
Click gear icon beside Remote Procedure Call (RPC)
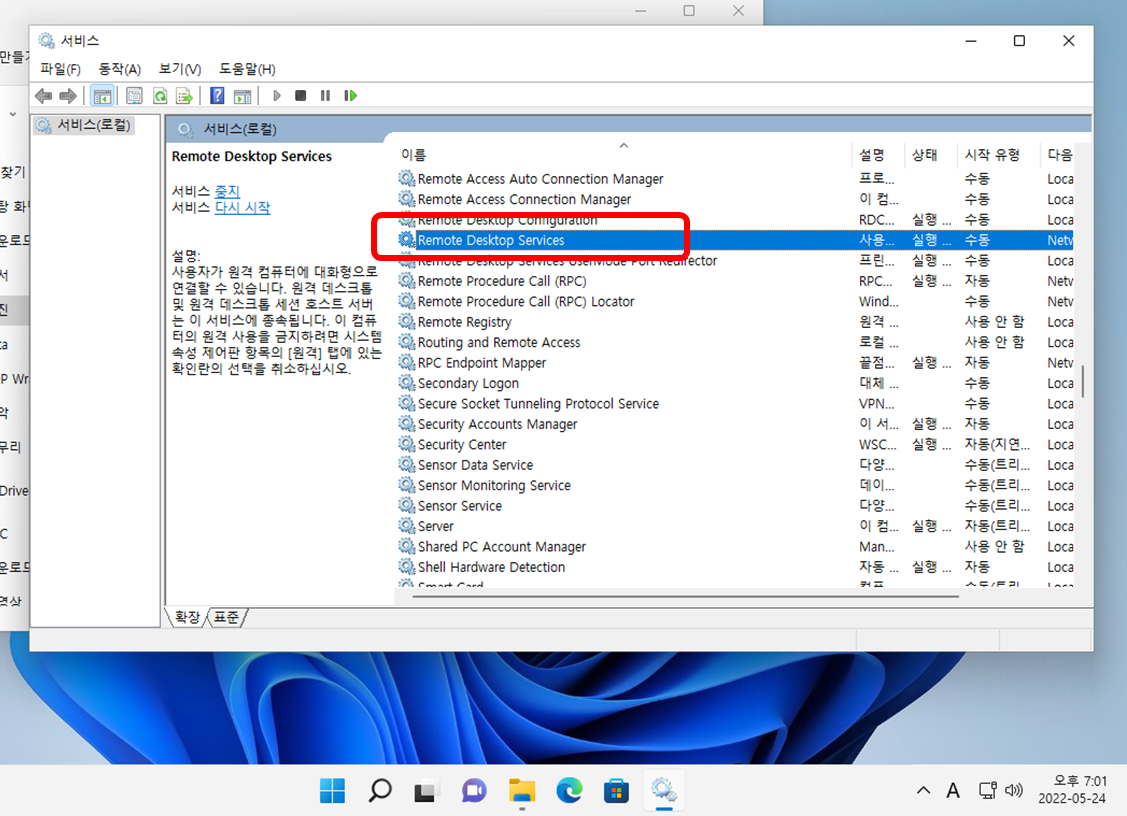[407, 280]
